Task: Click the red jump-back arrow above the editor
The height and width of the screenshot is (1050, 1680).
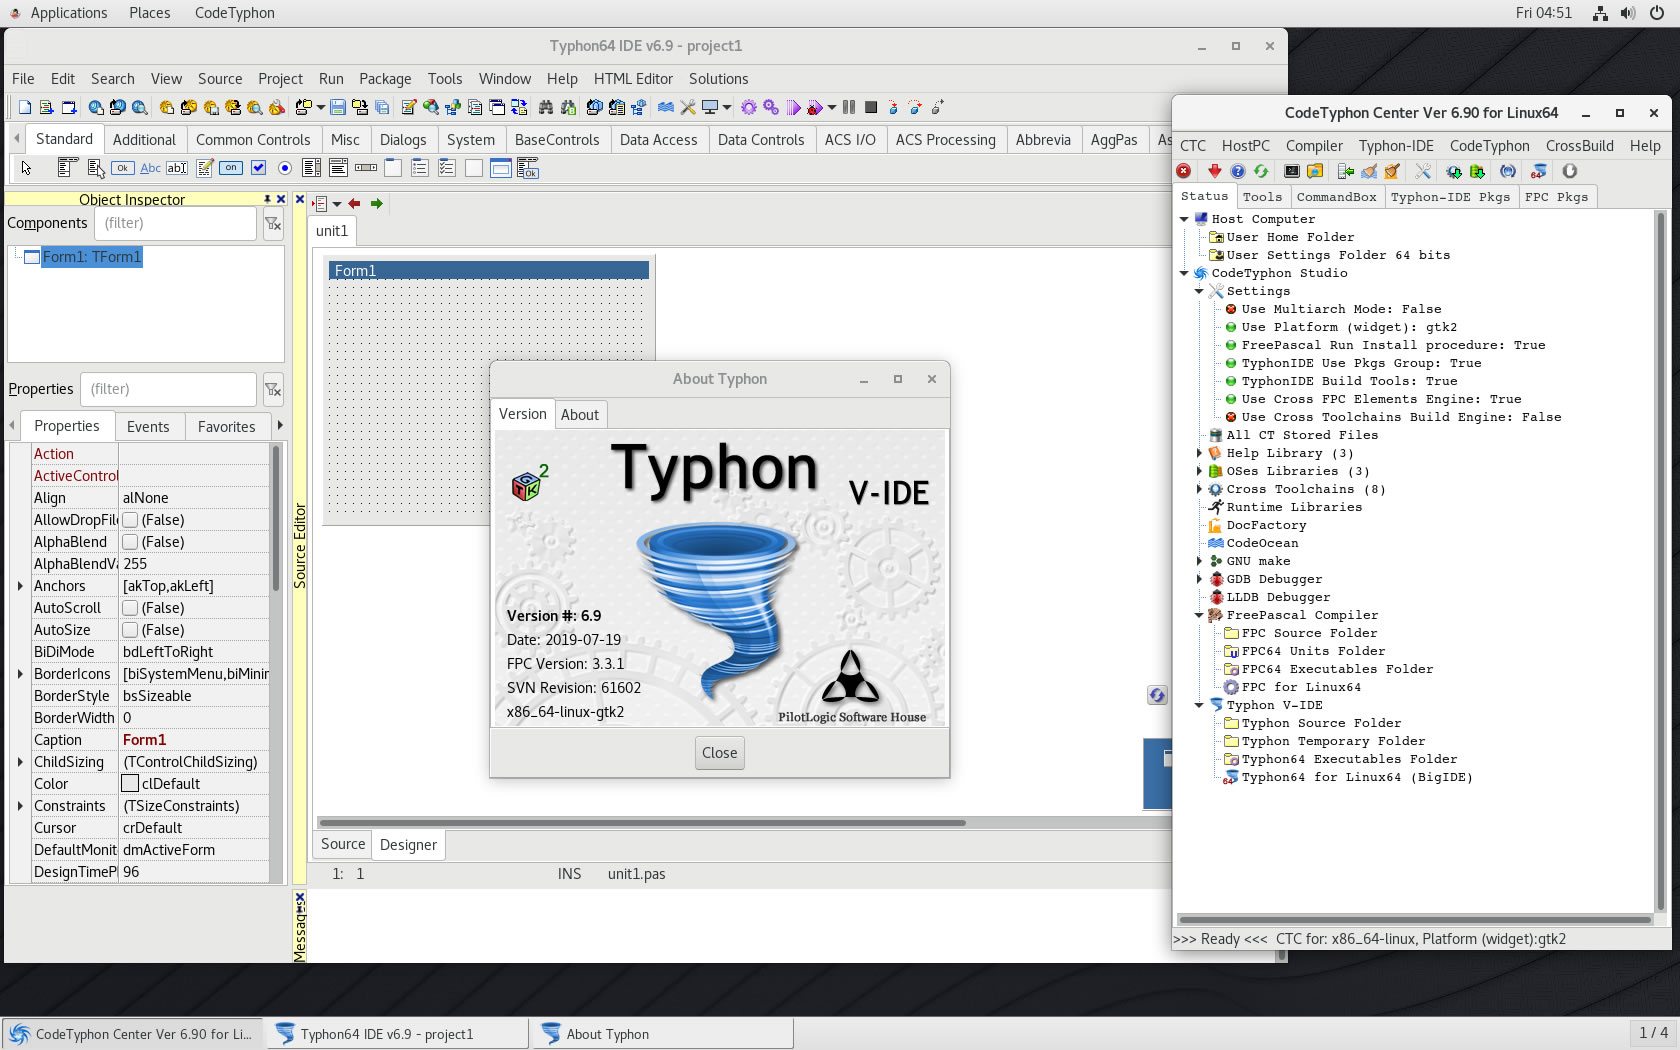Action: [x=354, y=203]
